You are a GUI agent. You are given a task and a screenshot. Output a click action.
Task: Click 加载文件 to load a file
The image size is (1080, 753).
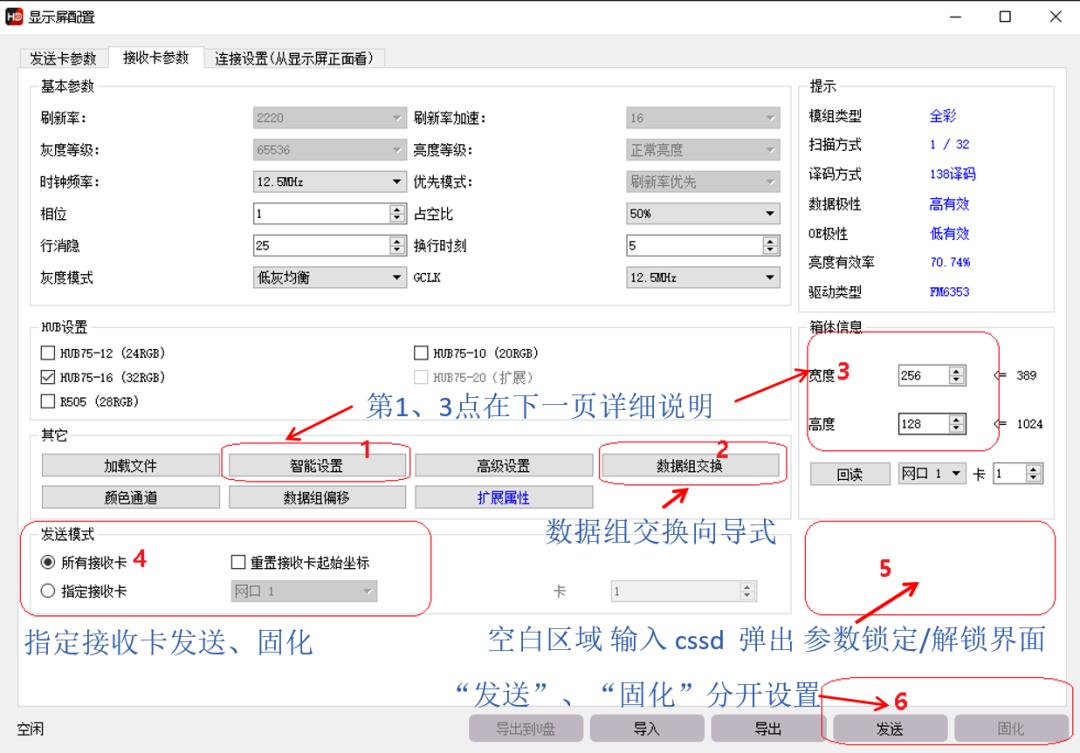129,464
